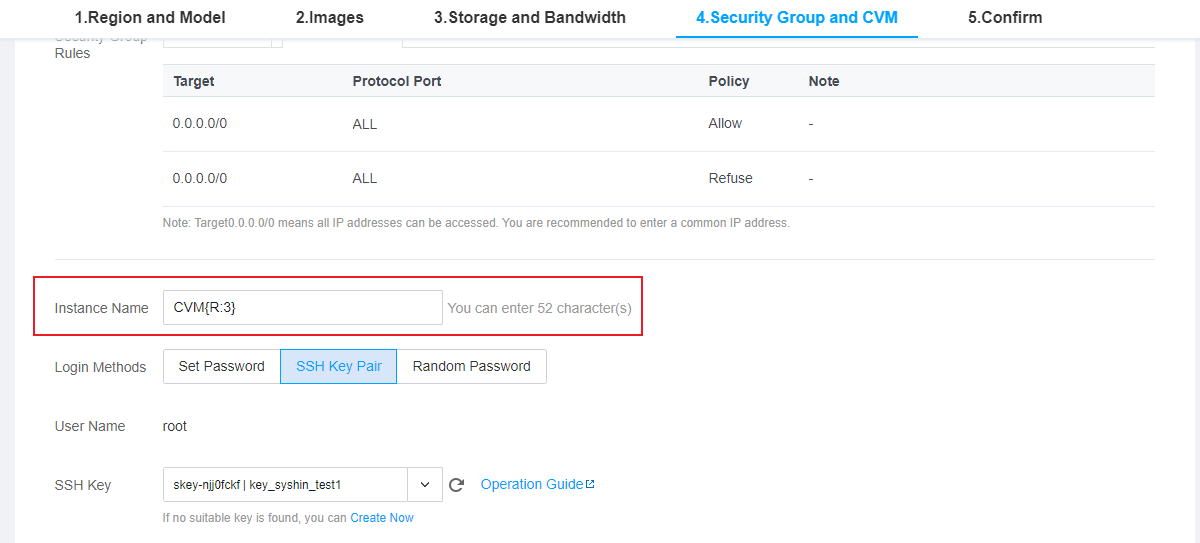Viewport: 1200px width, 543px height.
Task: Click the Create Now link
Action: [x=382, y=518]
